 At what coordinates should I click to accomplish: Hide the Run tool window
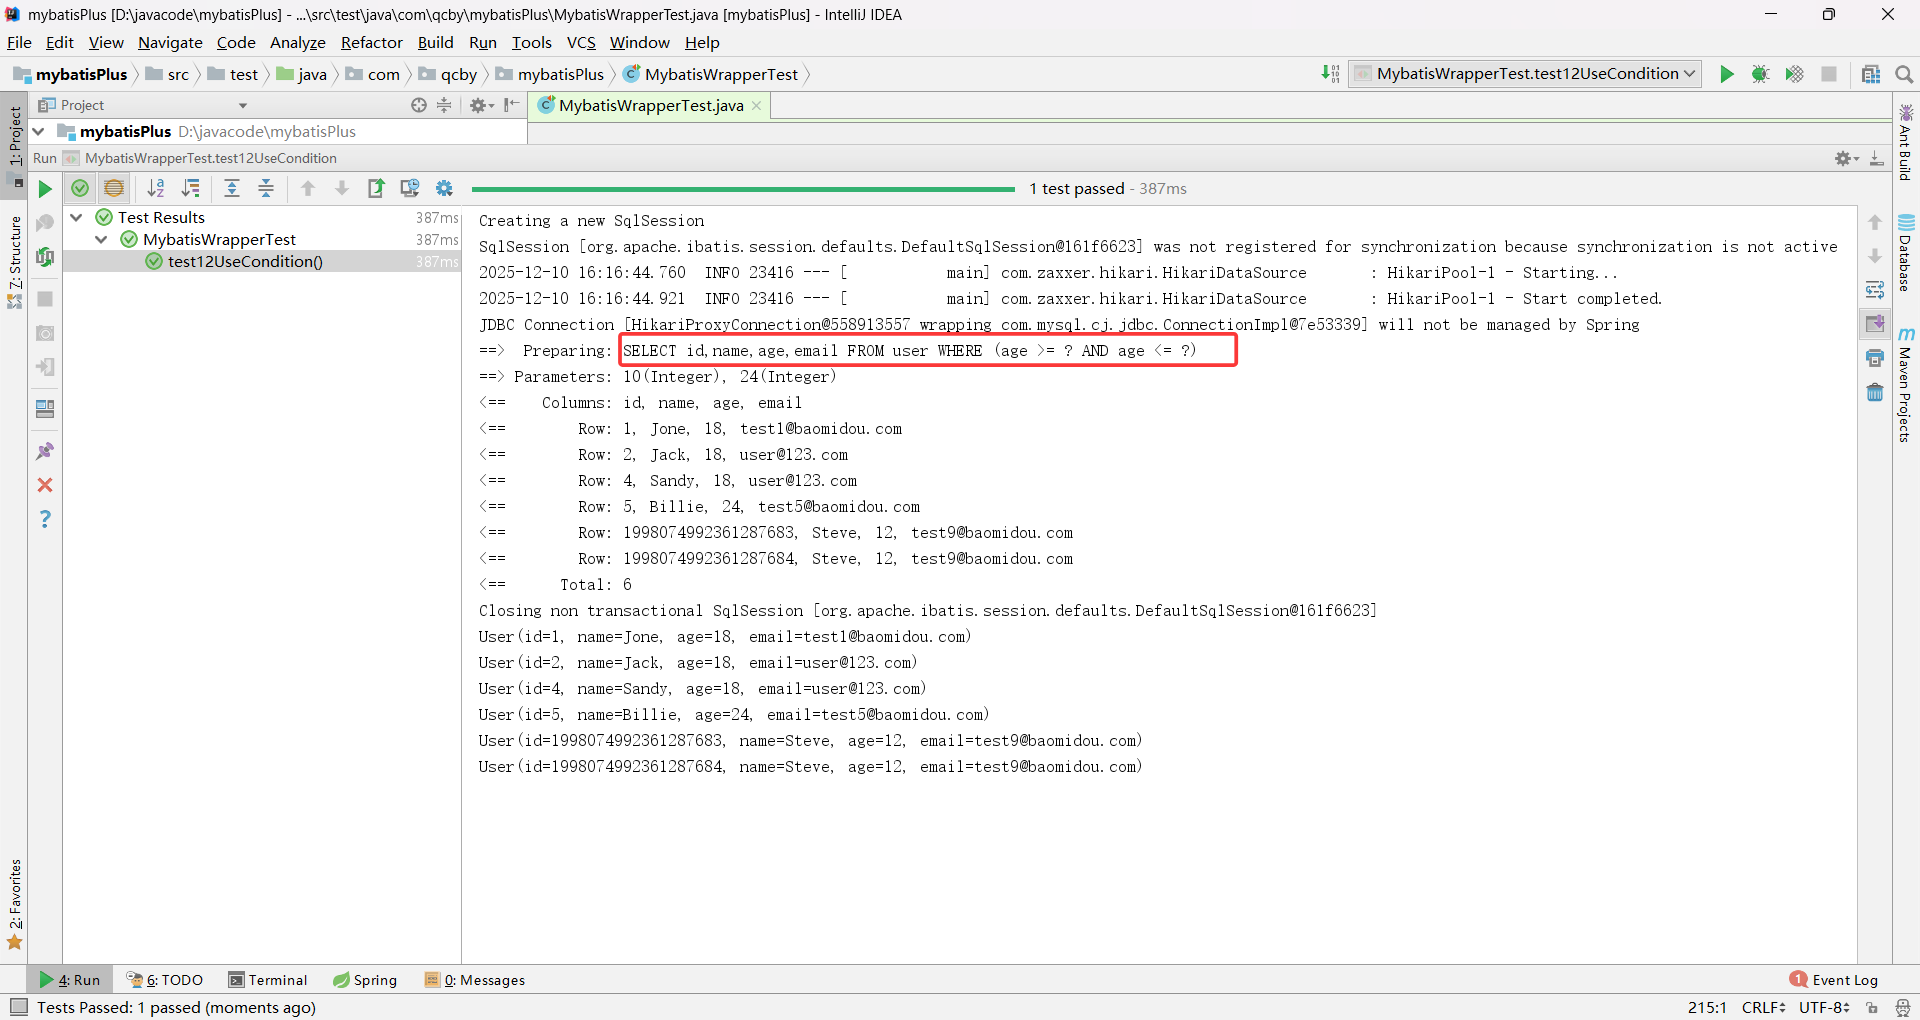click(1877, 158)
